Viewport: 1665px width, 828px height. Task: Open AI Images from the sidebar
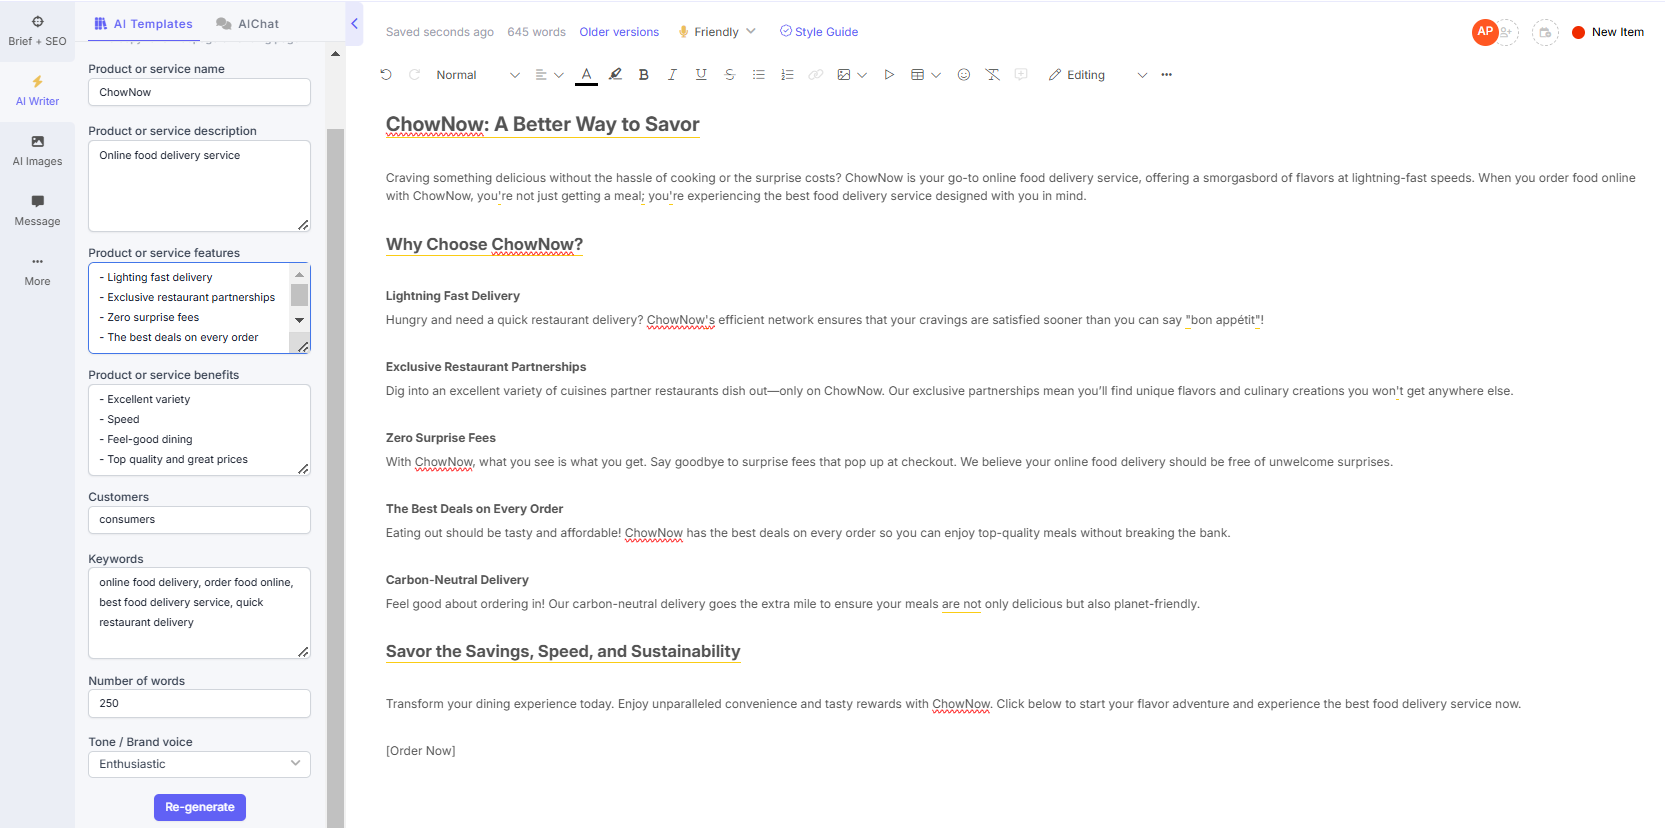click(x=37, y=151)
